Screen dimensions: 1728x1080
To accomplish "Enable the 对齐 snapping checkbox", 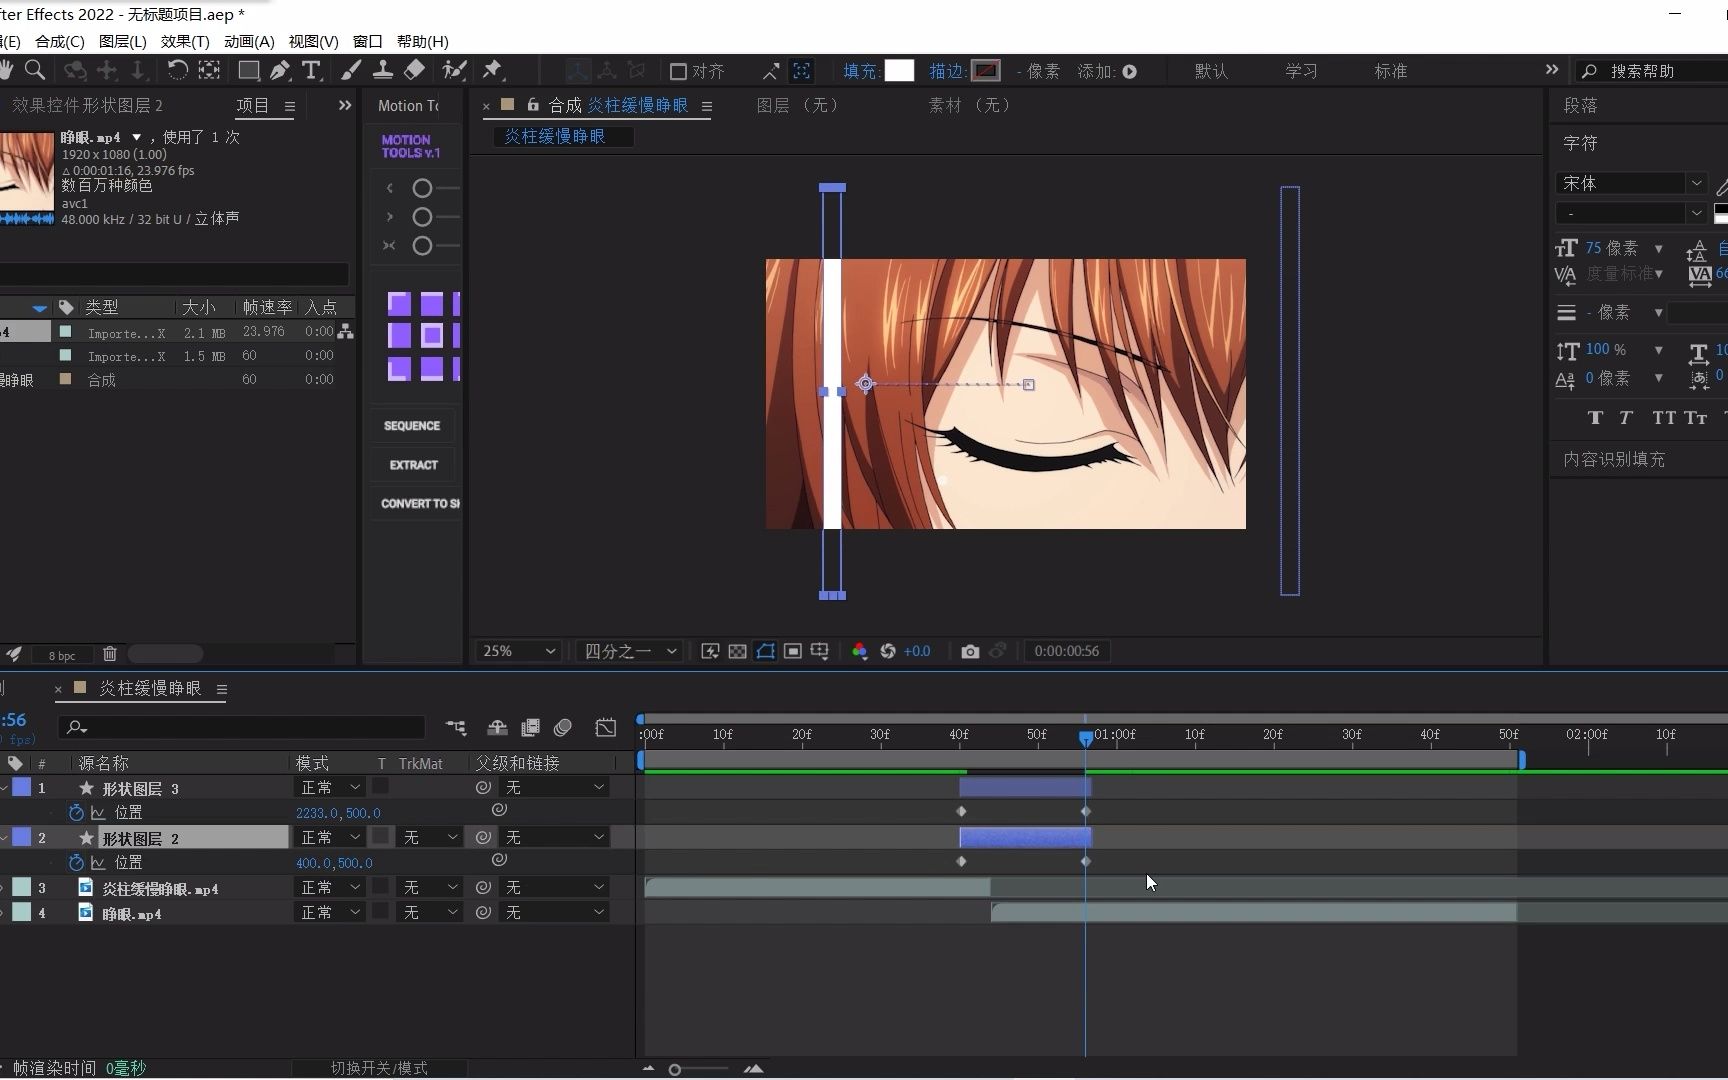I will 678,71.
